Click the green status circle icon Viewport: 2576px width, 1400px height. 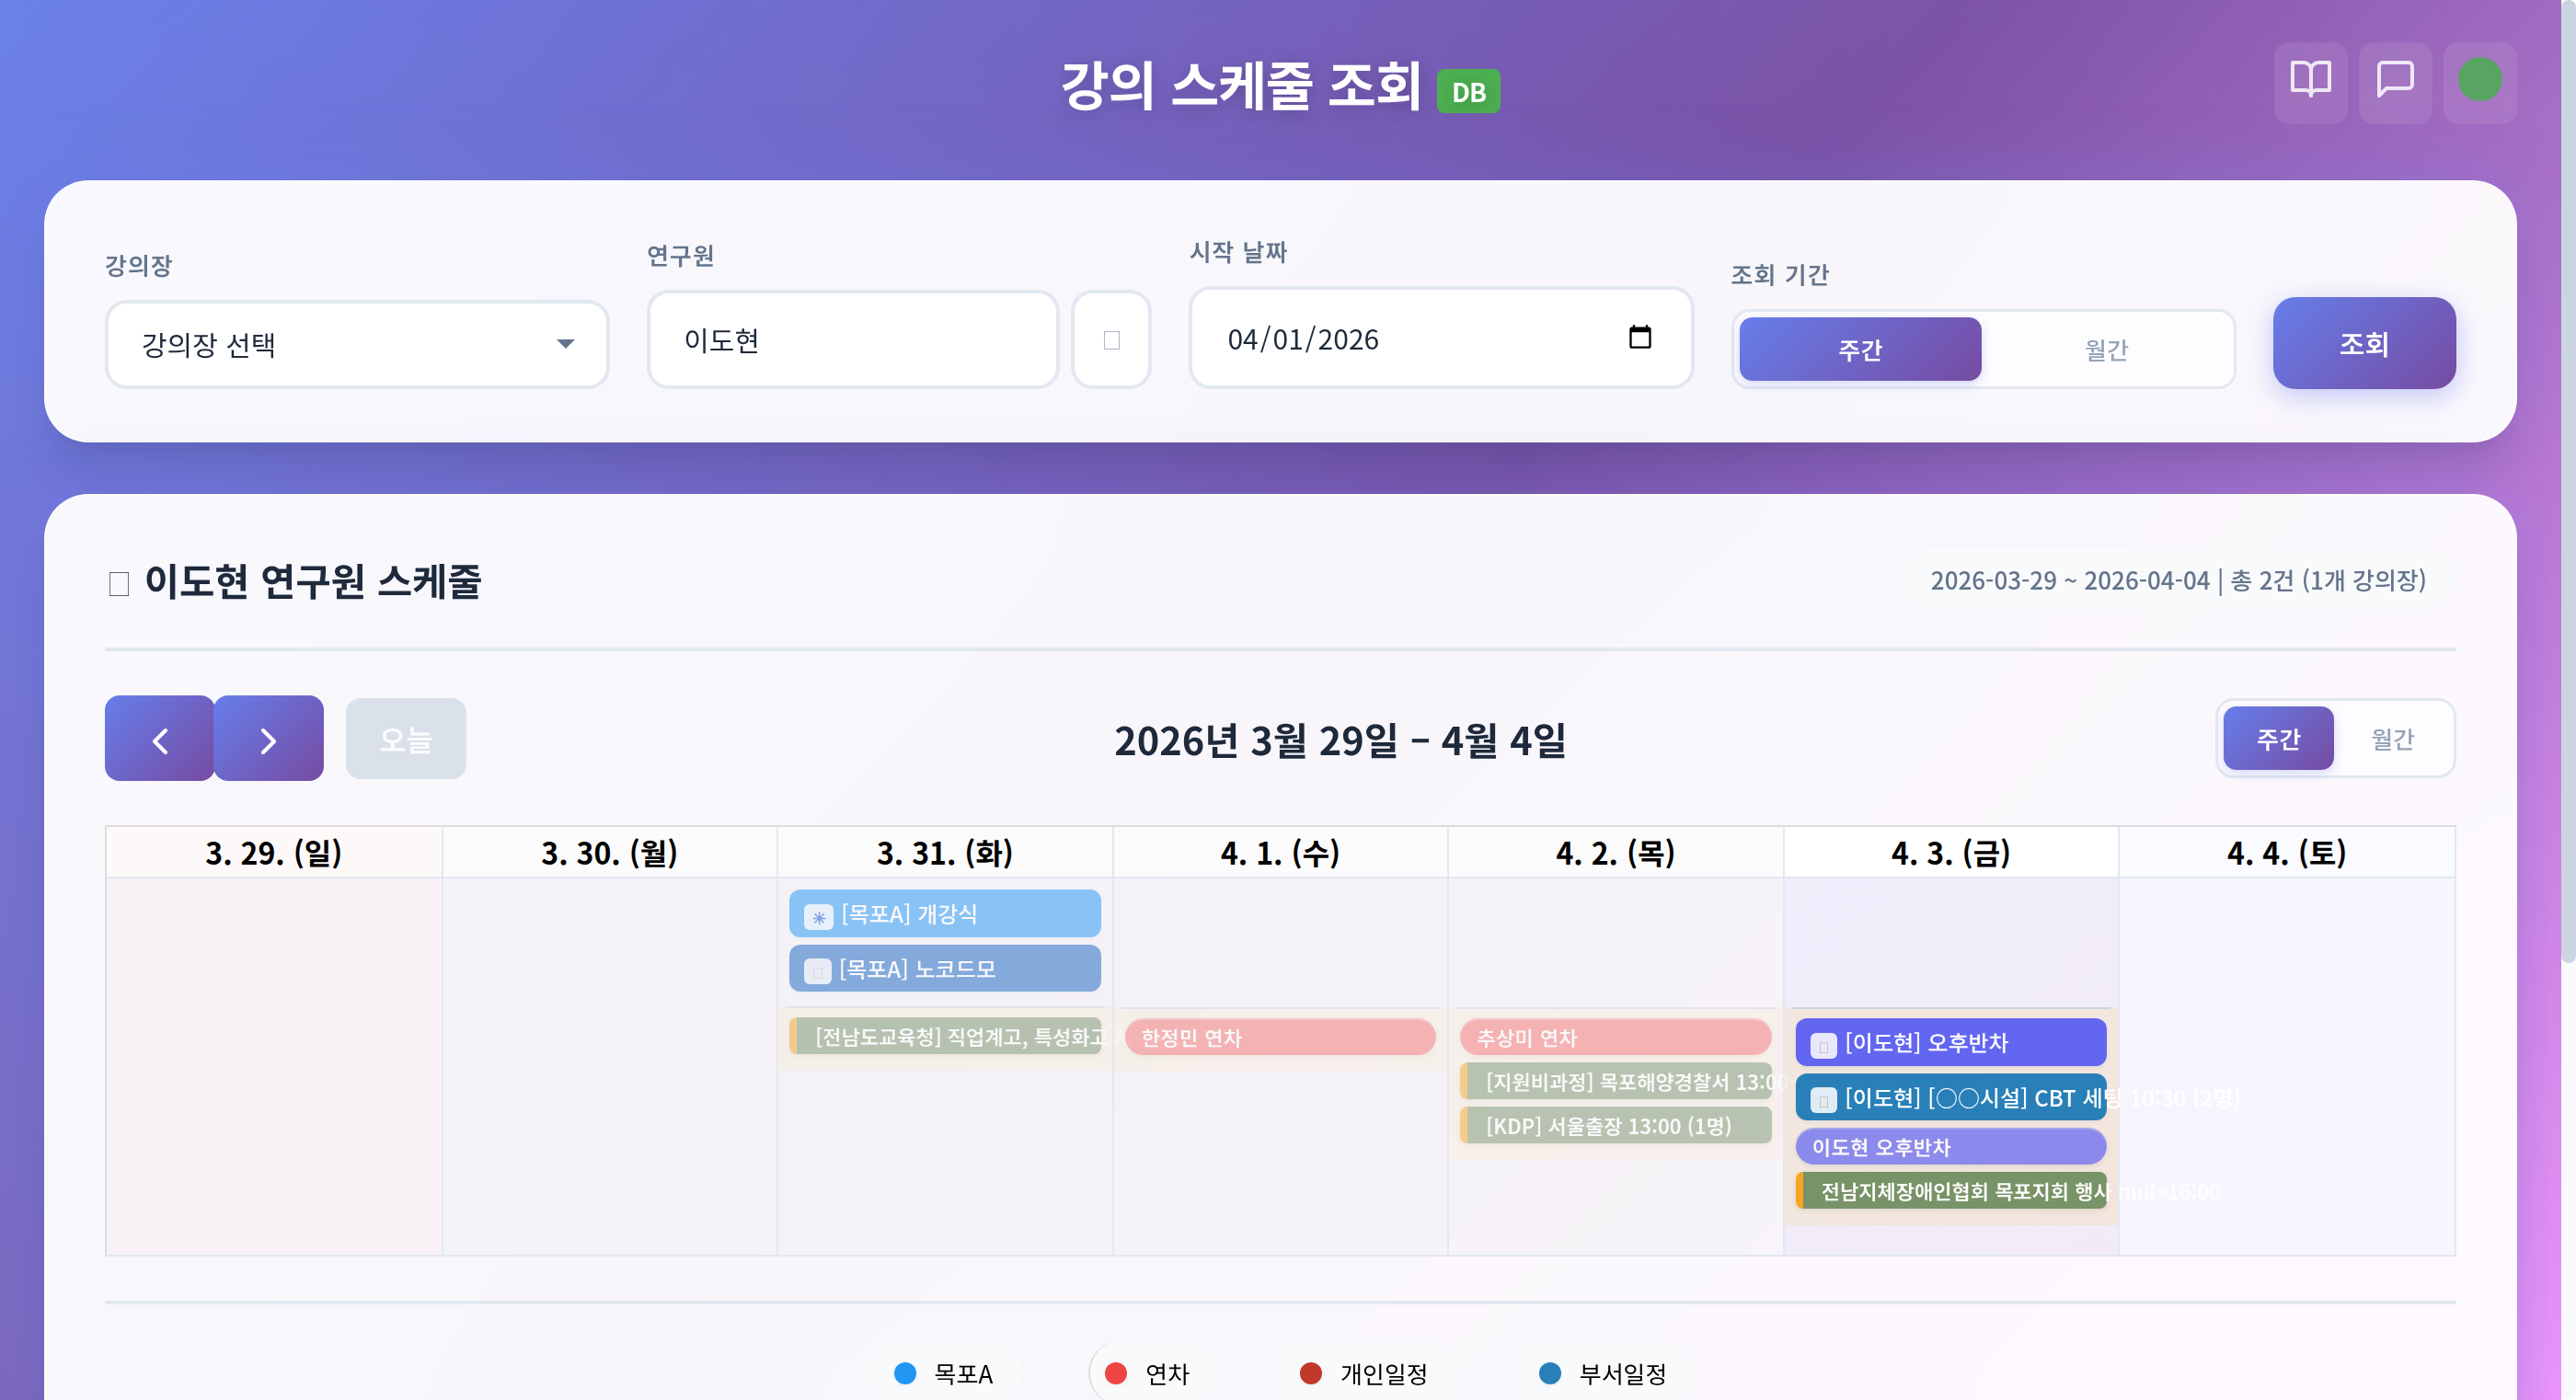(x=2479, y=80)
